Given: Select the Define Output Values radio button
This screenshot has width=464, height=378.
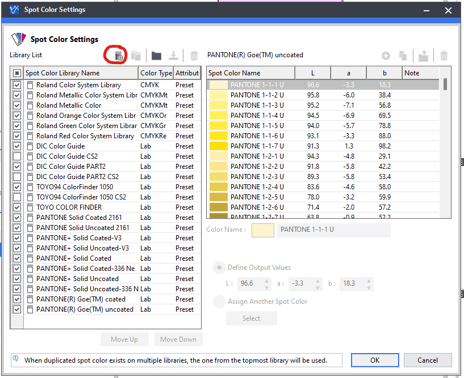Looking at the screenshot, I should coord(219,268).
